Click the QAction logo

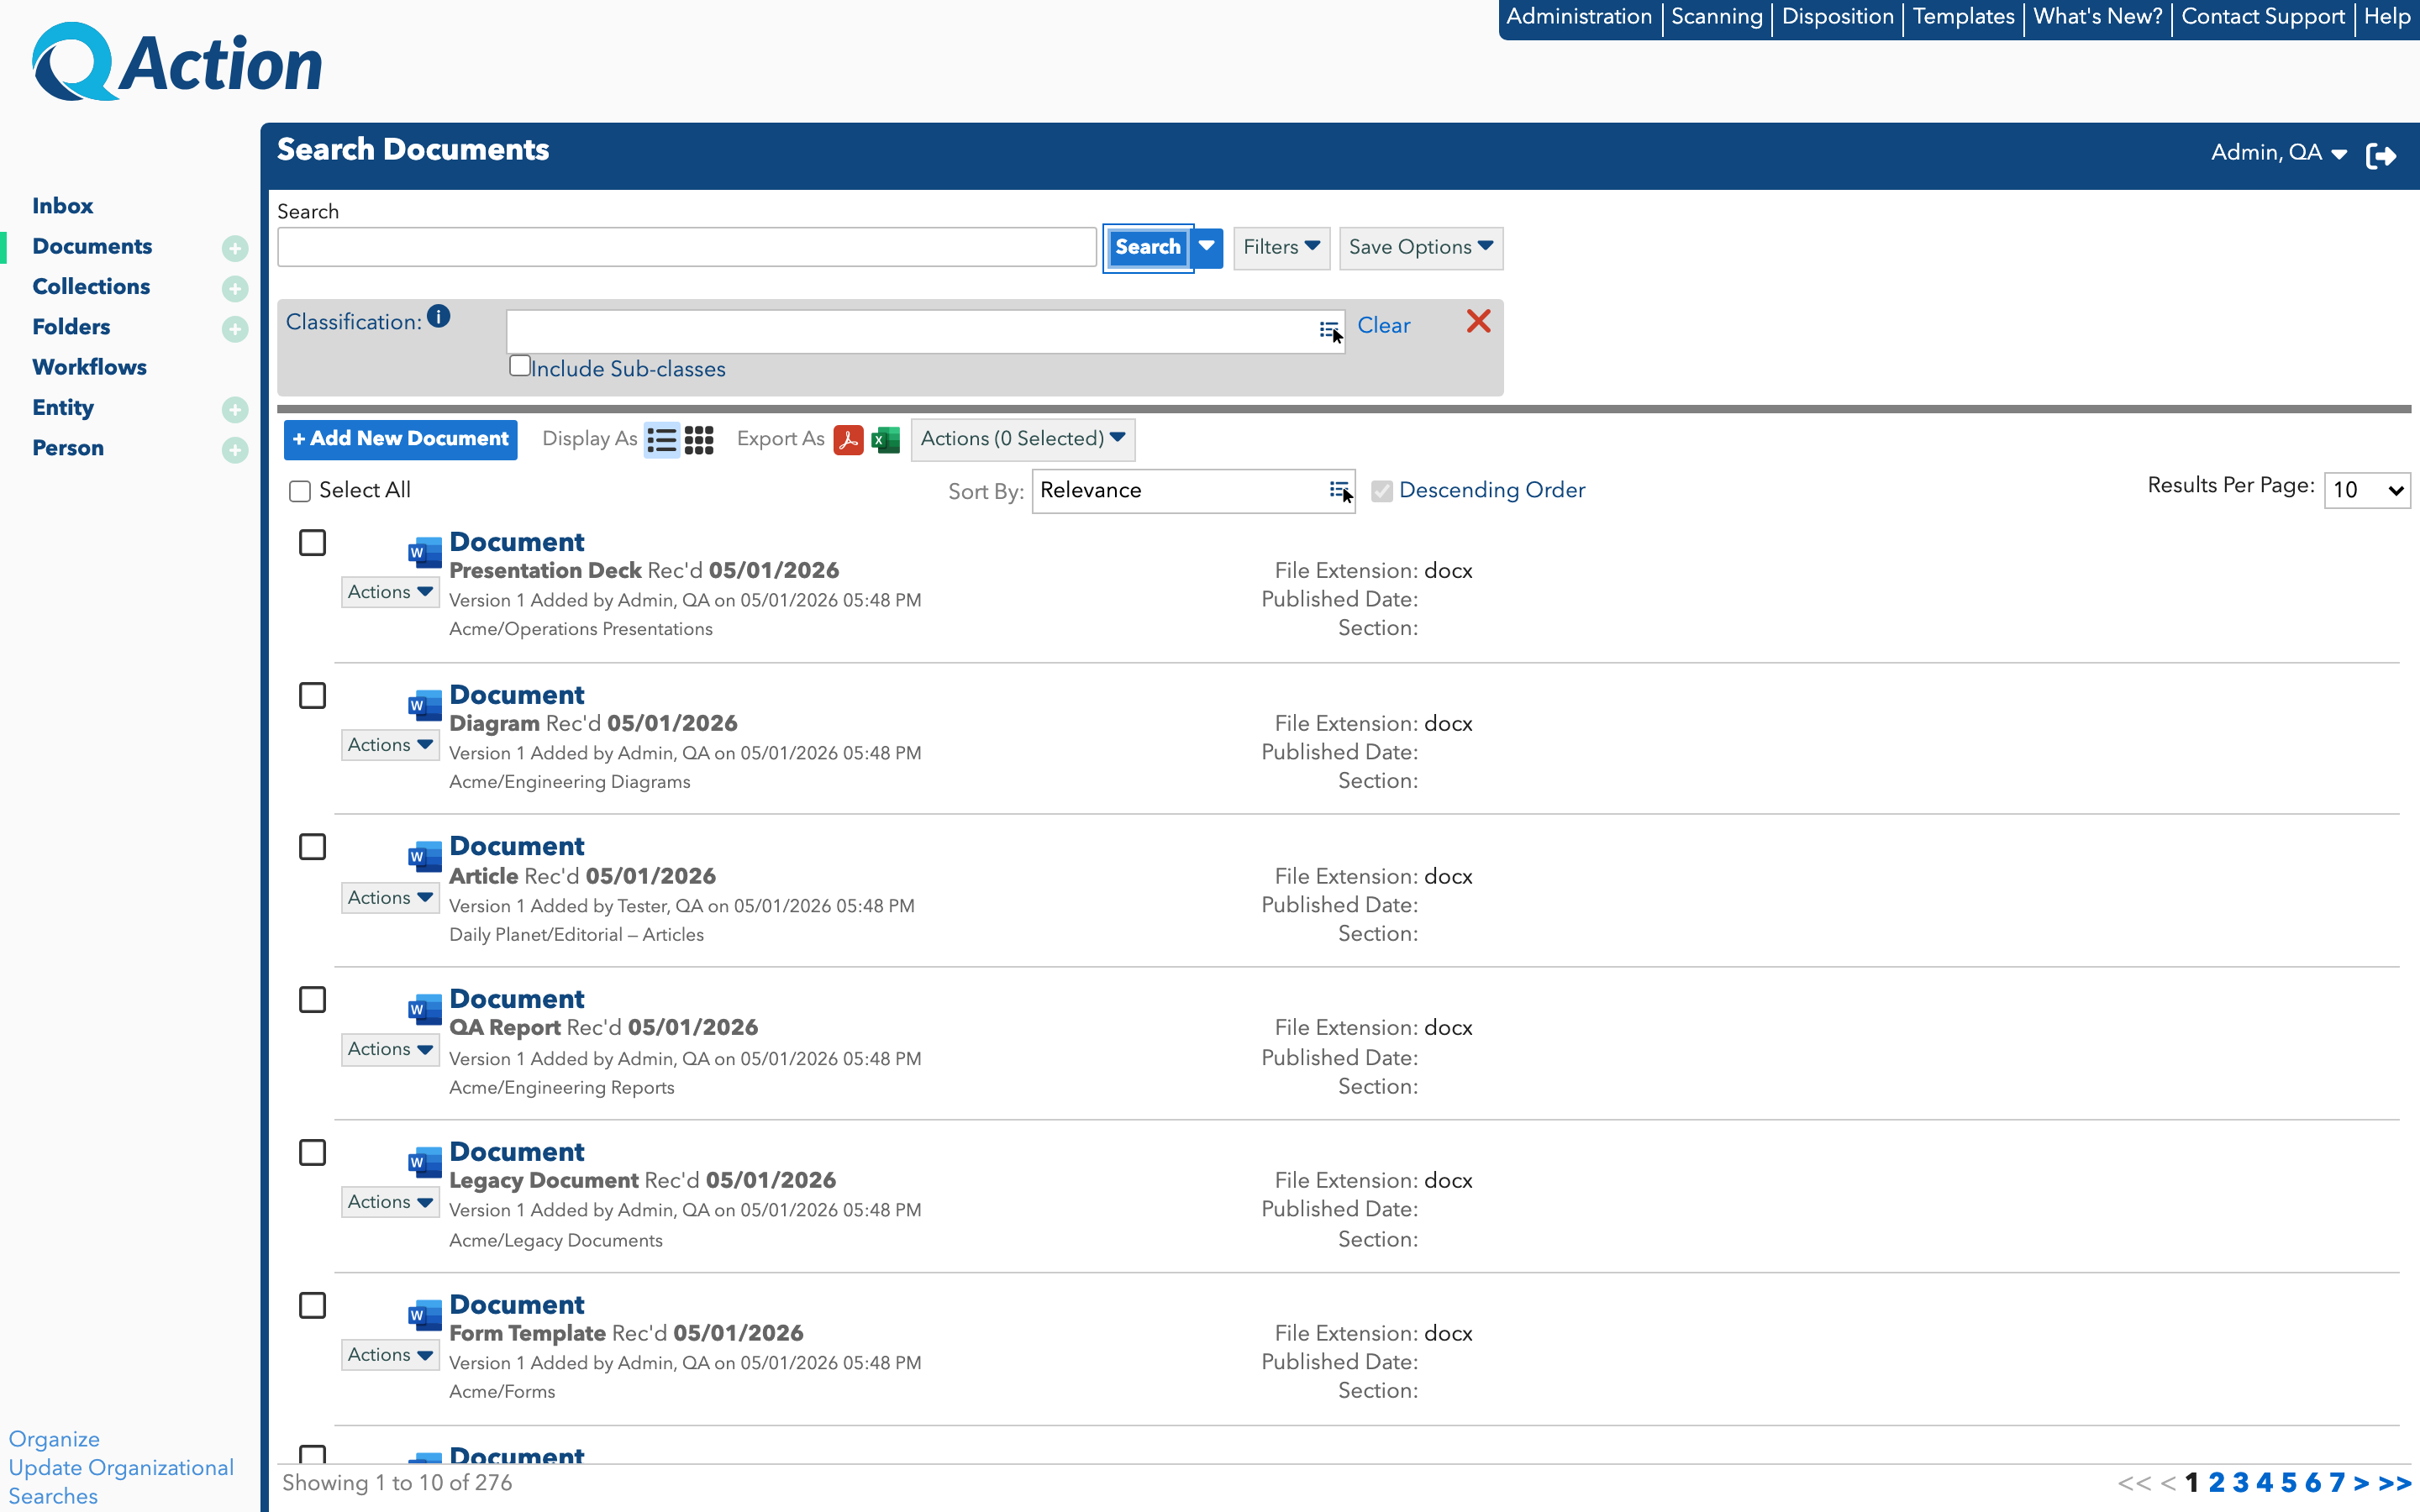coord(177,62)
